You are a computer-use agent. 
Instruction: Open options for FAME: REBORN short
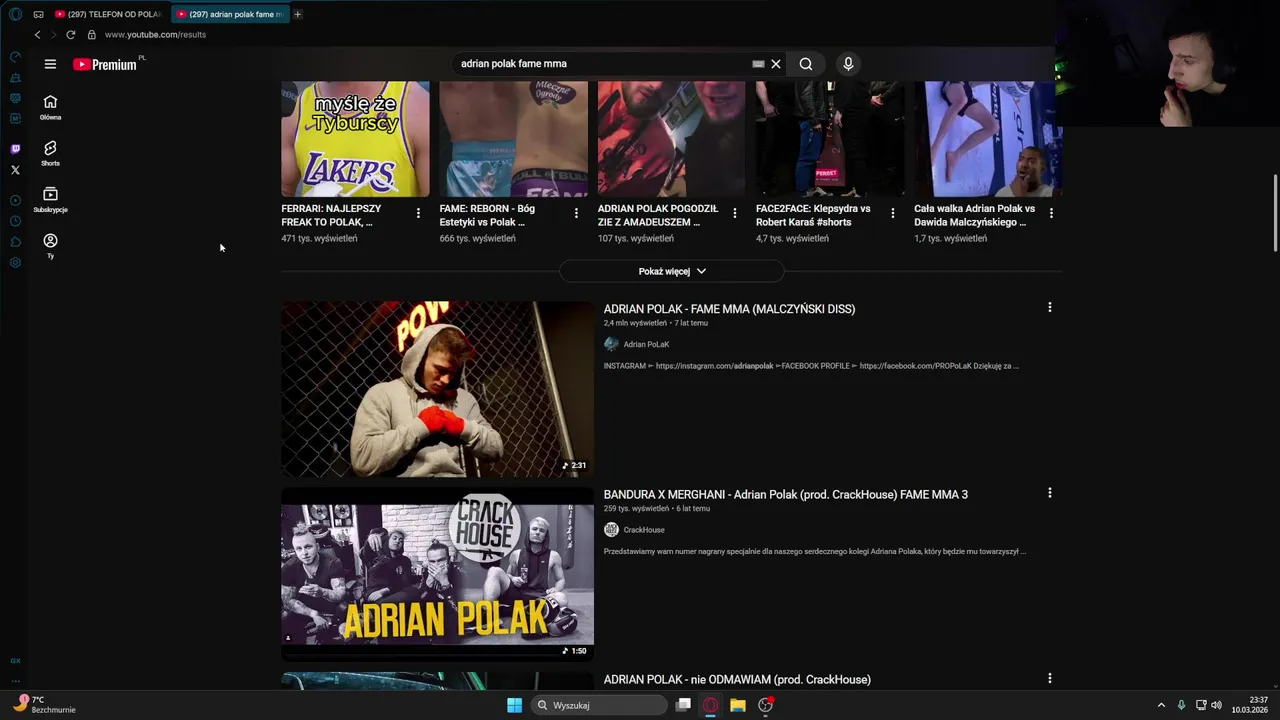pyautogui.click(x=576, y=213)
